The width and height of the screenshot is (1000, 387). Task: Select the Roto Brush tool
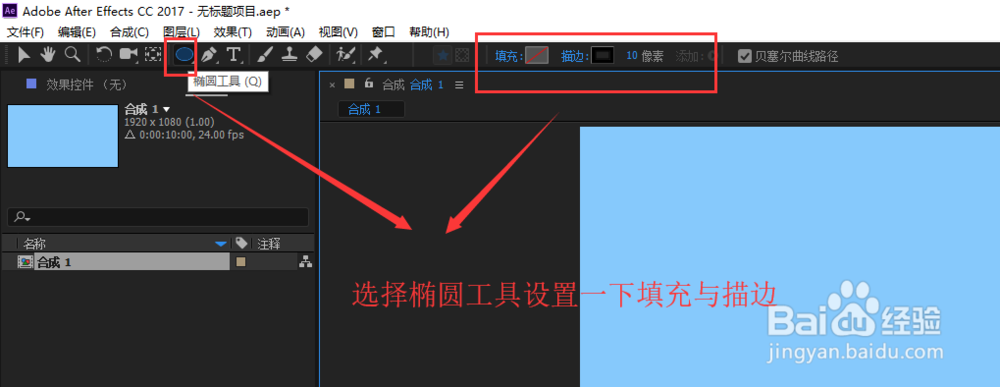click(346, 55)
